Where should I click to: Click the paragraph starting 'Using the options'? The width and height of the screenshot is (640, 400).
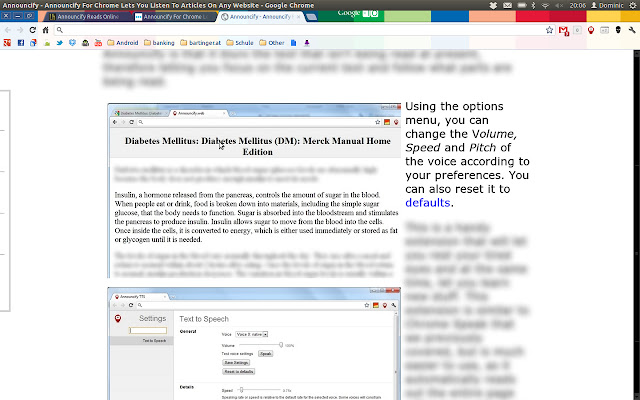[467, 155]
